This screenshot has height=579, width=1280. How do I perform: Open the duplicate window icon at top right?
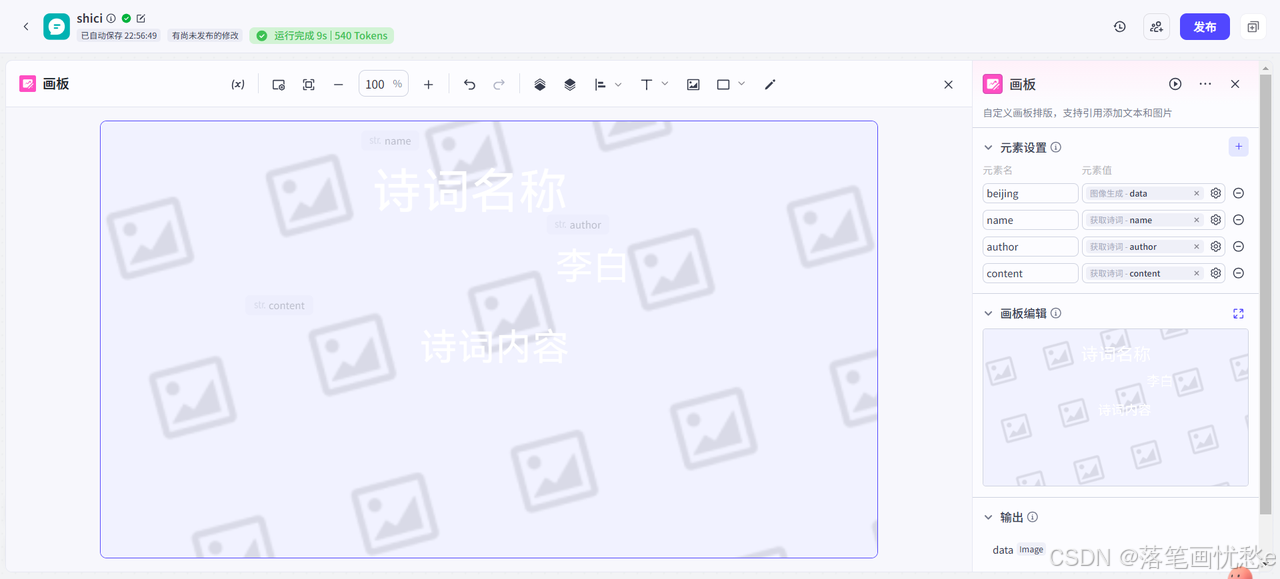pos(1252,27)
